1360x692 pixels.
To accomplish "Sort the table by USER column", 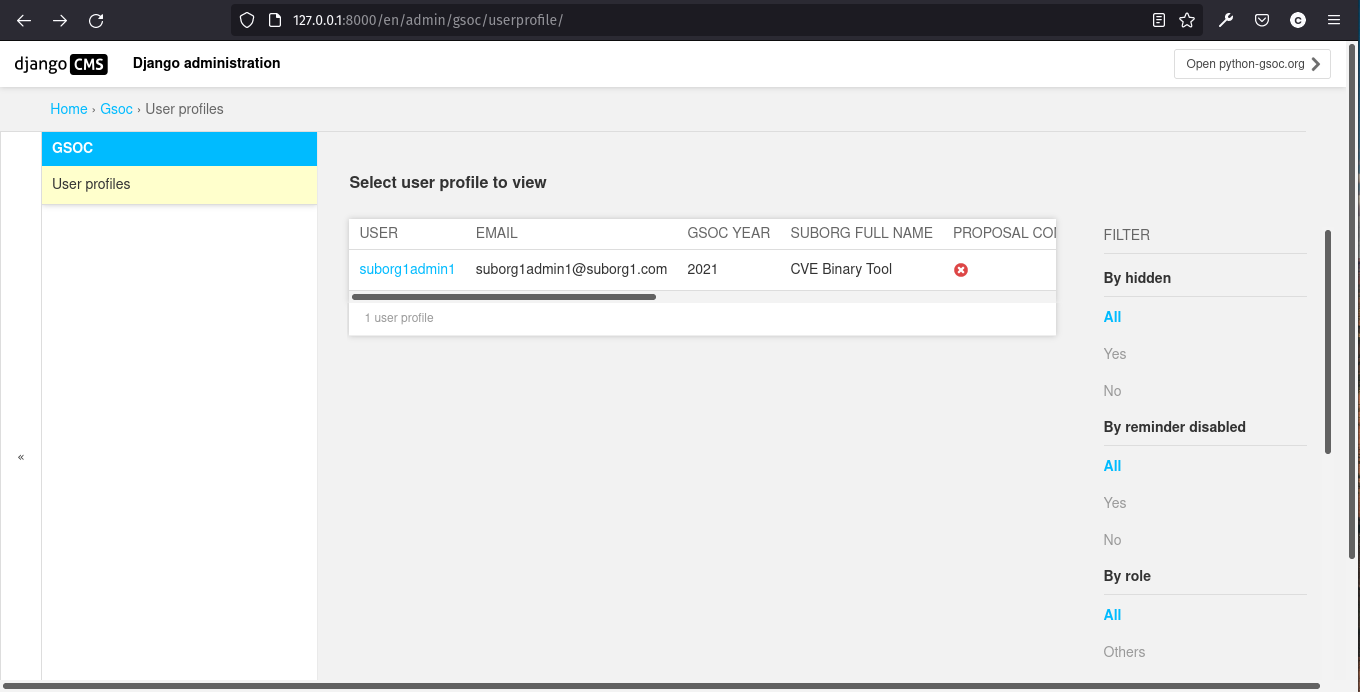I will pos(378,232).
